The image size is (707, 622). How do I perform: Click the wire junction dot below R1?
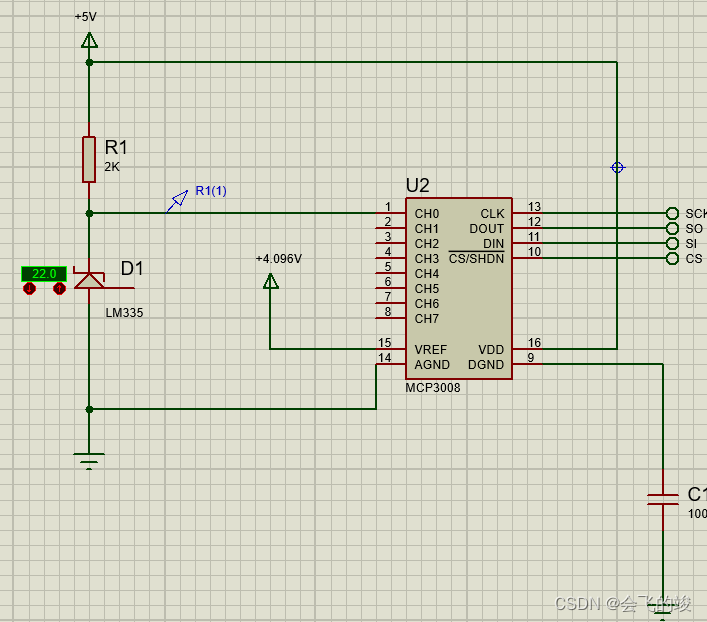click(x=89, y=213)
